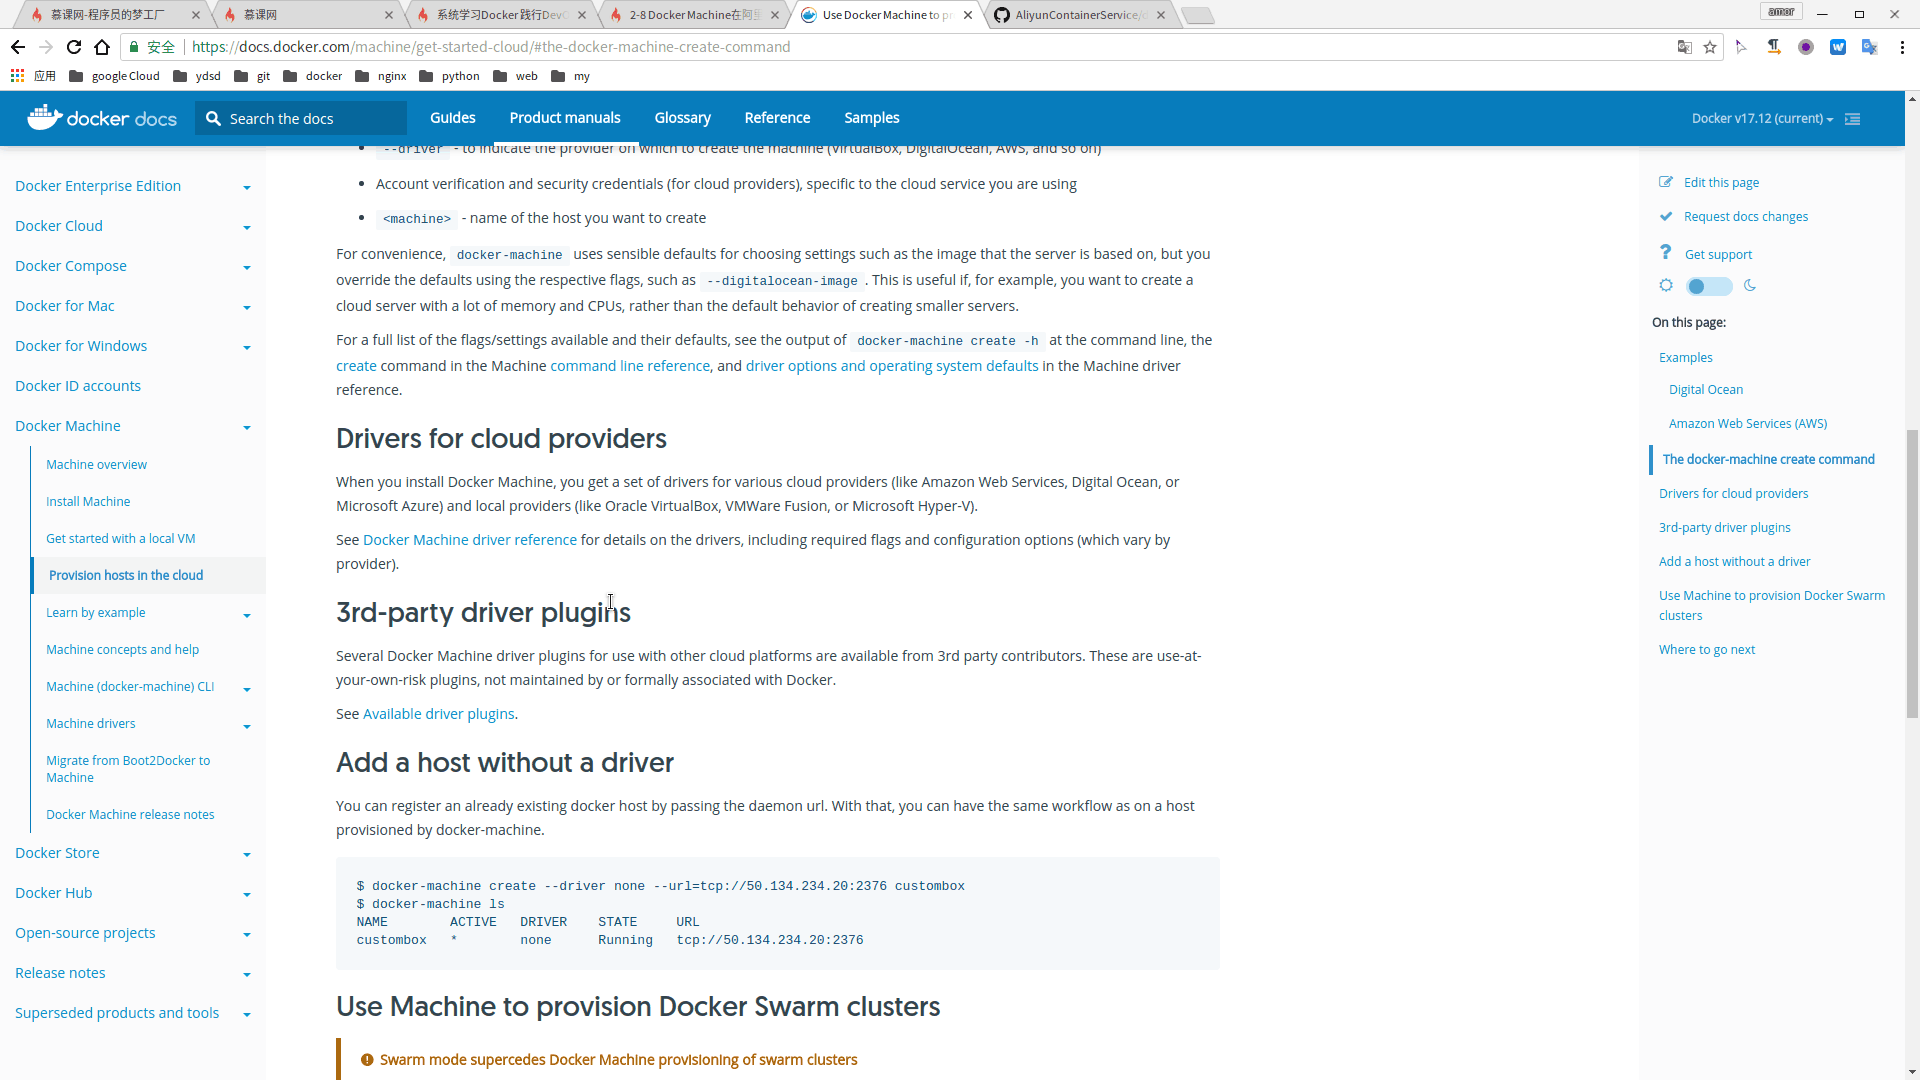
Task: Open the Docker v17.12 version dropdown
Action: 1762,119
